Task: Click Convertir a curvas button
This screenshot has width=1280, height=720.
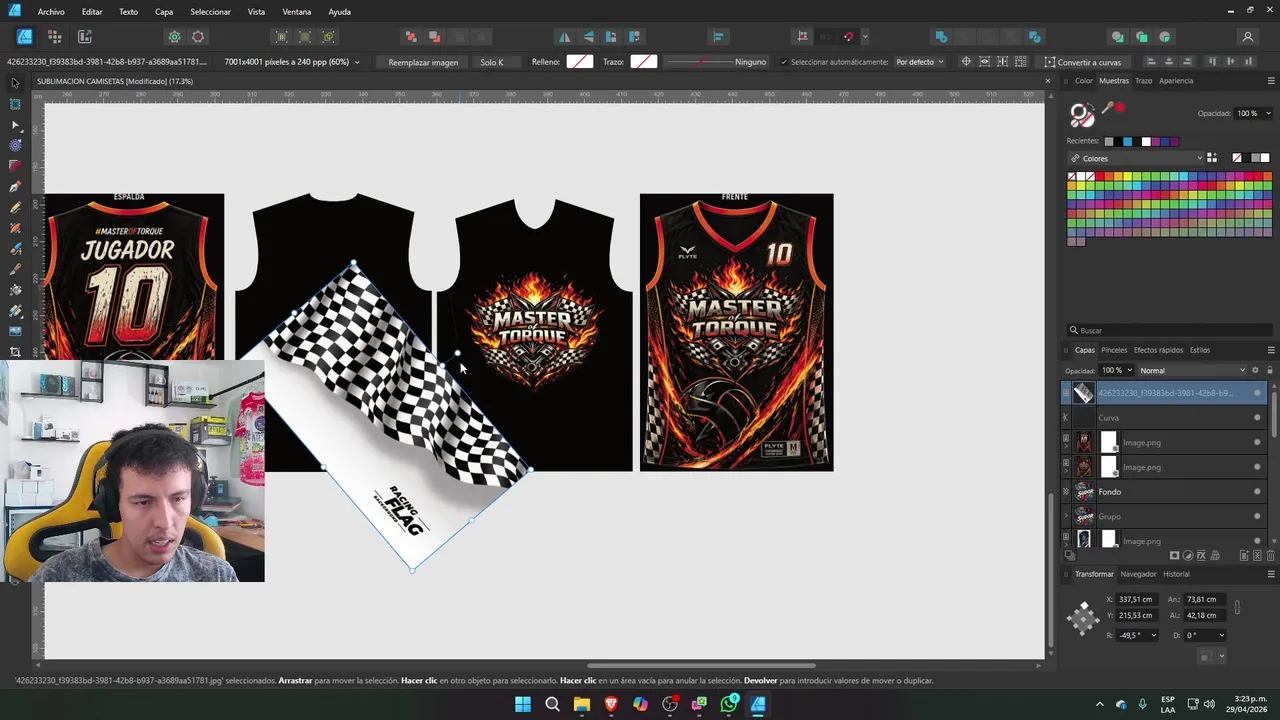Action: pos(1083,62)
